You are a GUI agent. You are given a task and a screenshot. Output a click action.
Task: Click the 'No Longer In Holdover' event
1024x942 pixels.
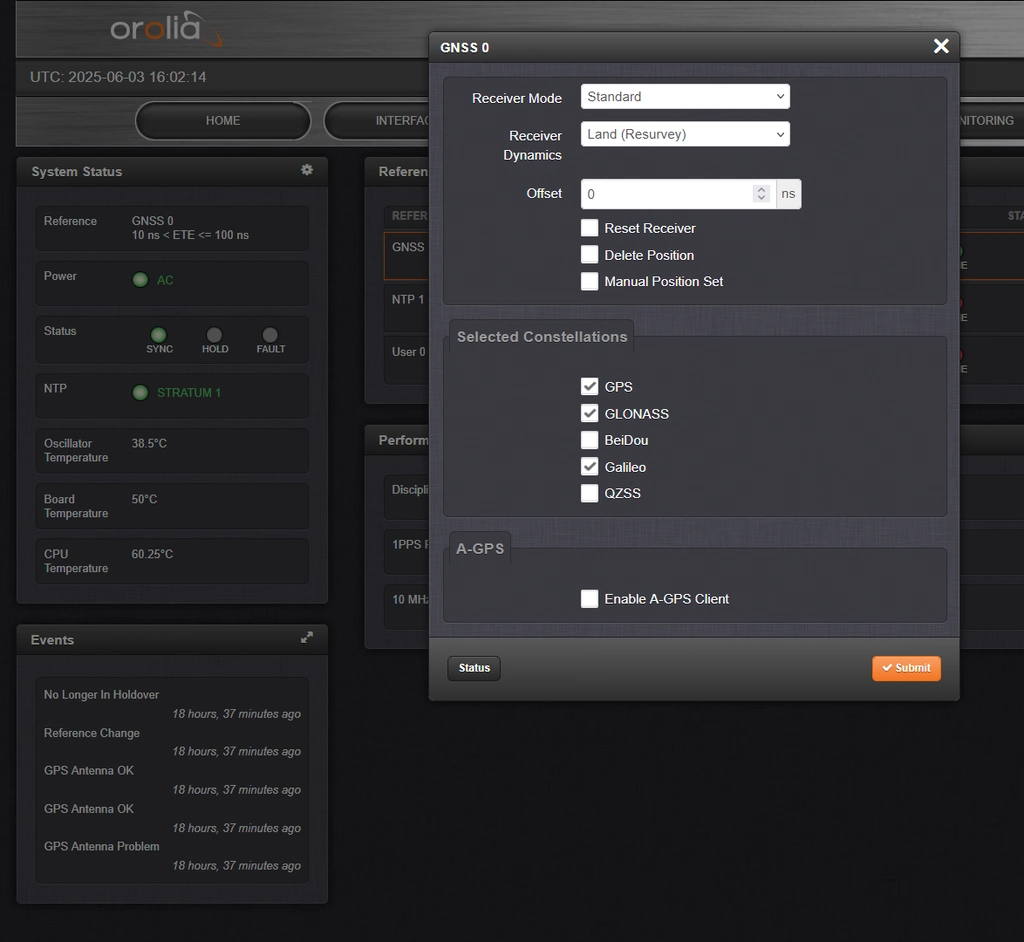coord(101,694)
